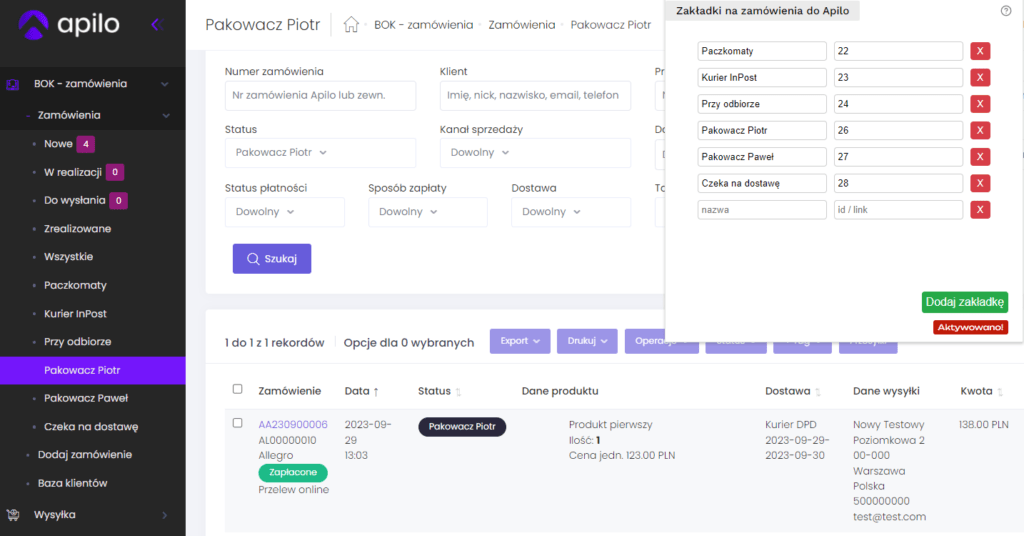Click the home icon in breadcrumb

350,24
